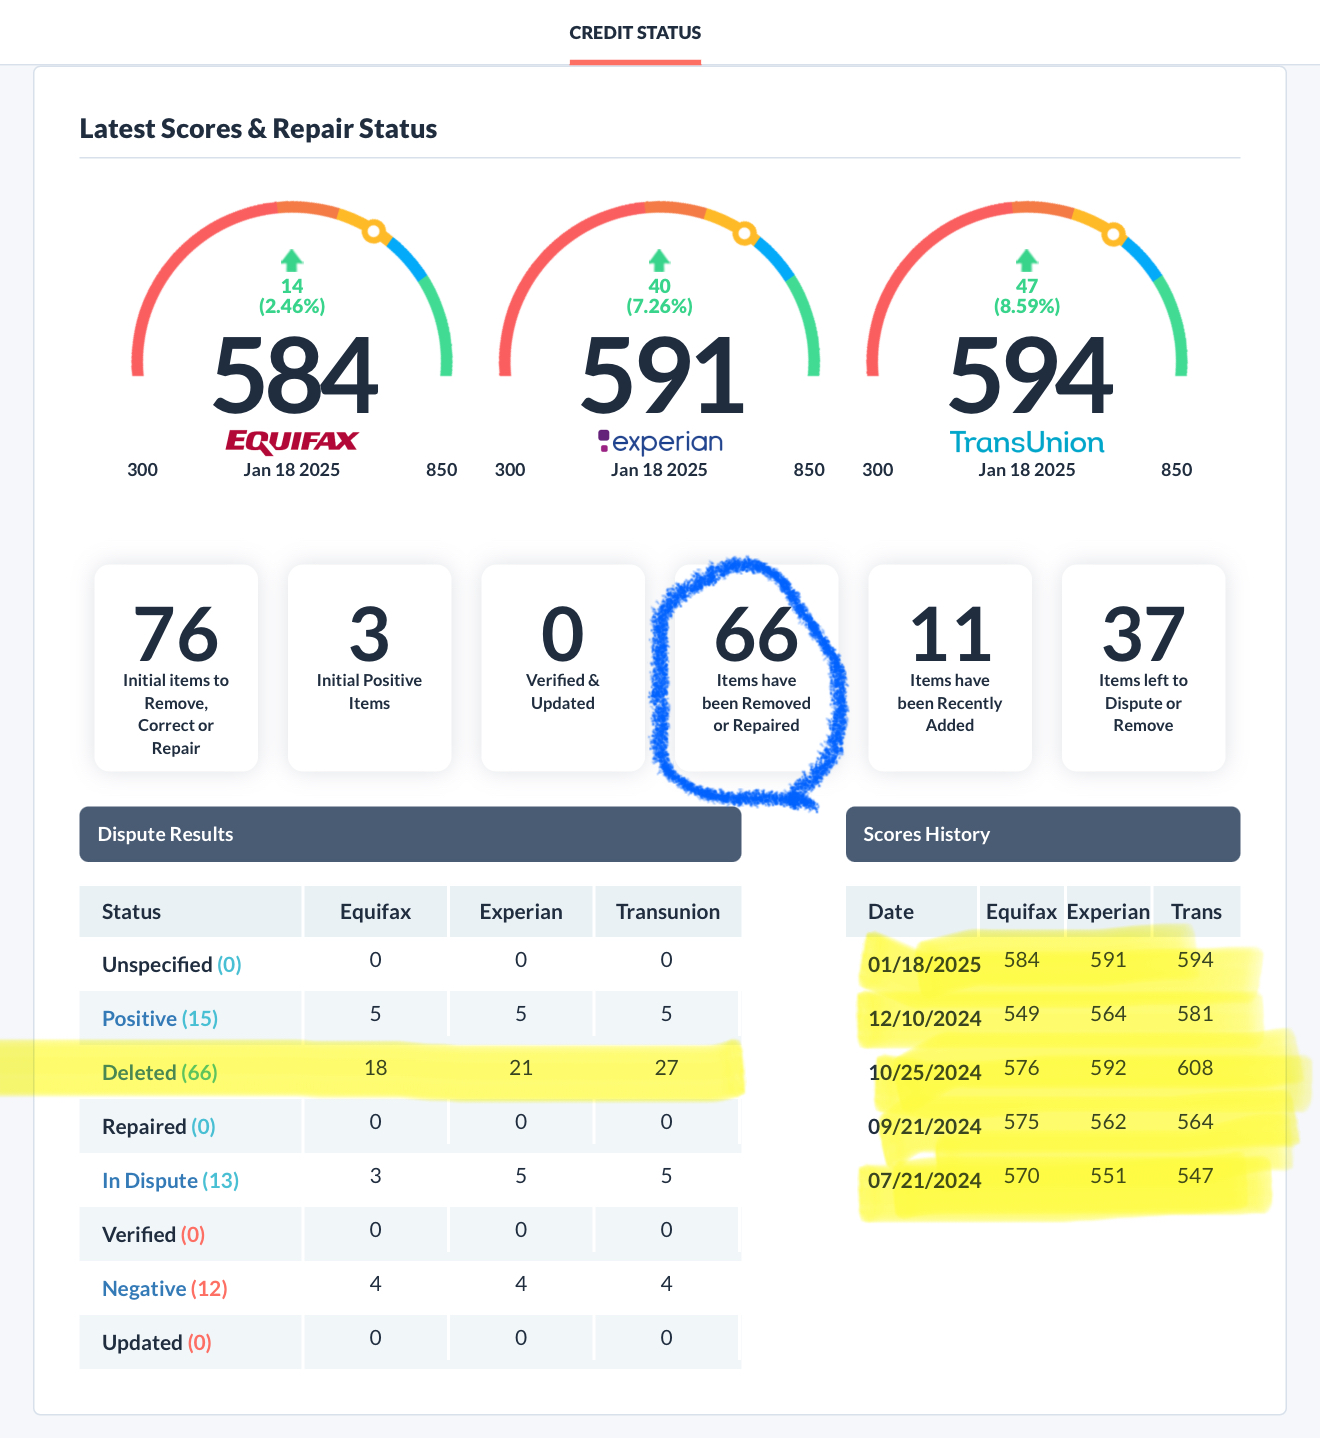The width and height of the screenshot is (1320, 1438).
Task: Click the green increase arrow above the Experian score
Action: coord(658,261)
